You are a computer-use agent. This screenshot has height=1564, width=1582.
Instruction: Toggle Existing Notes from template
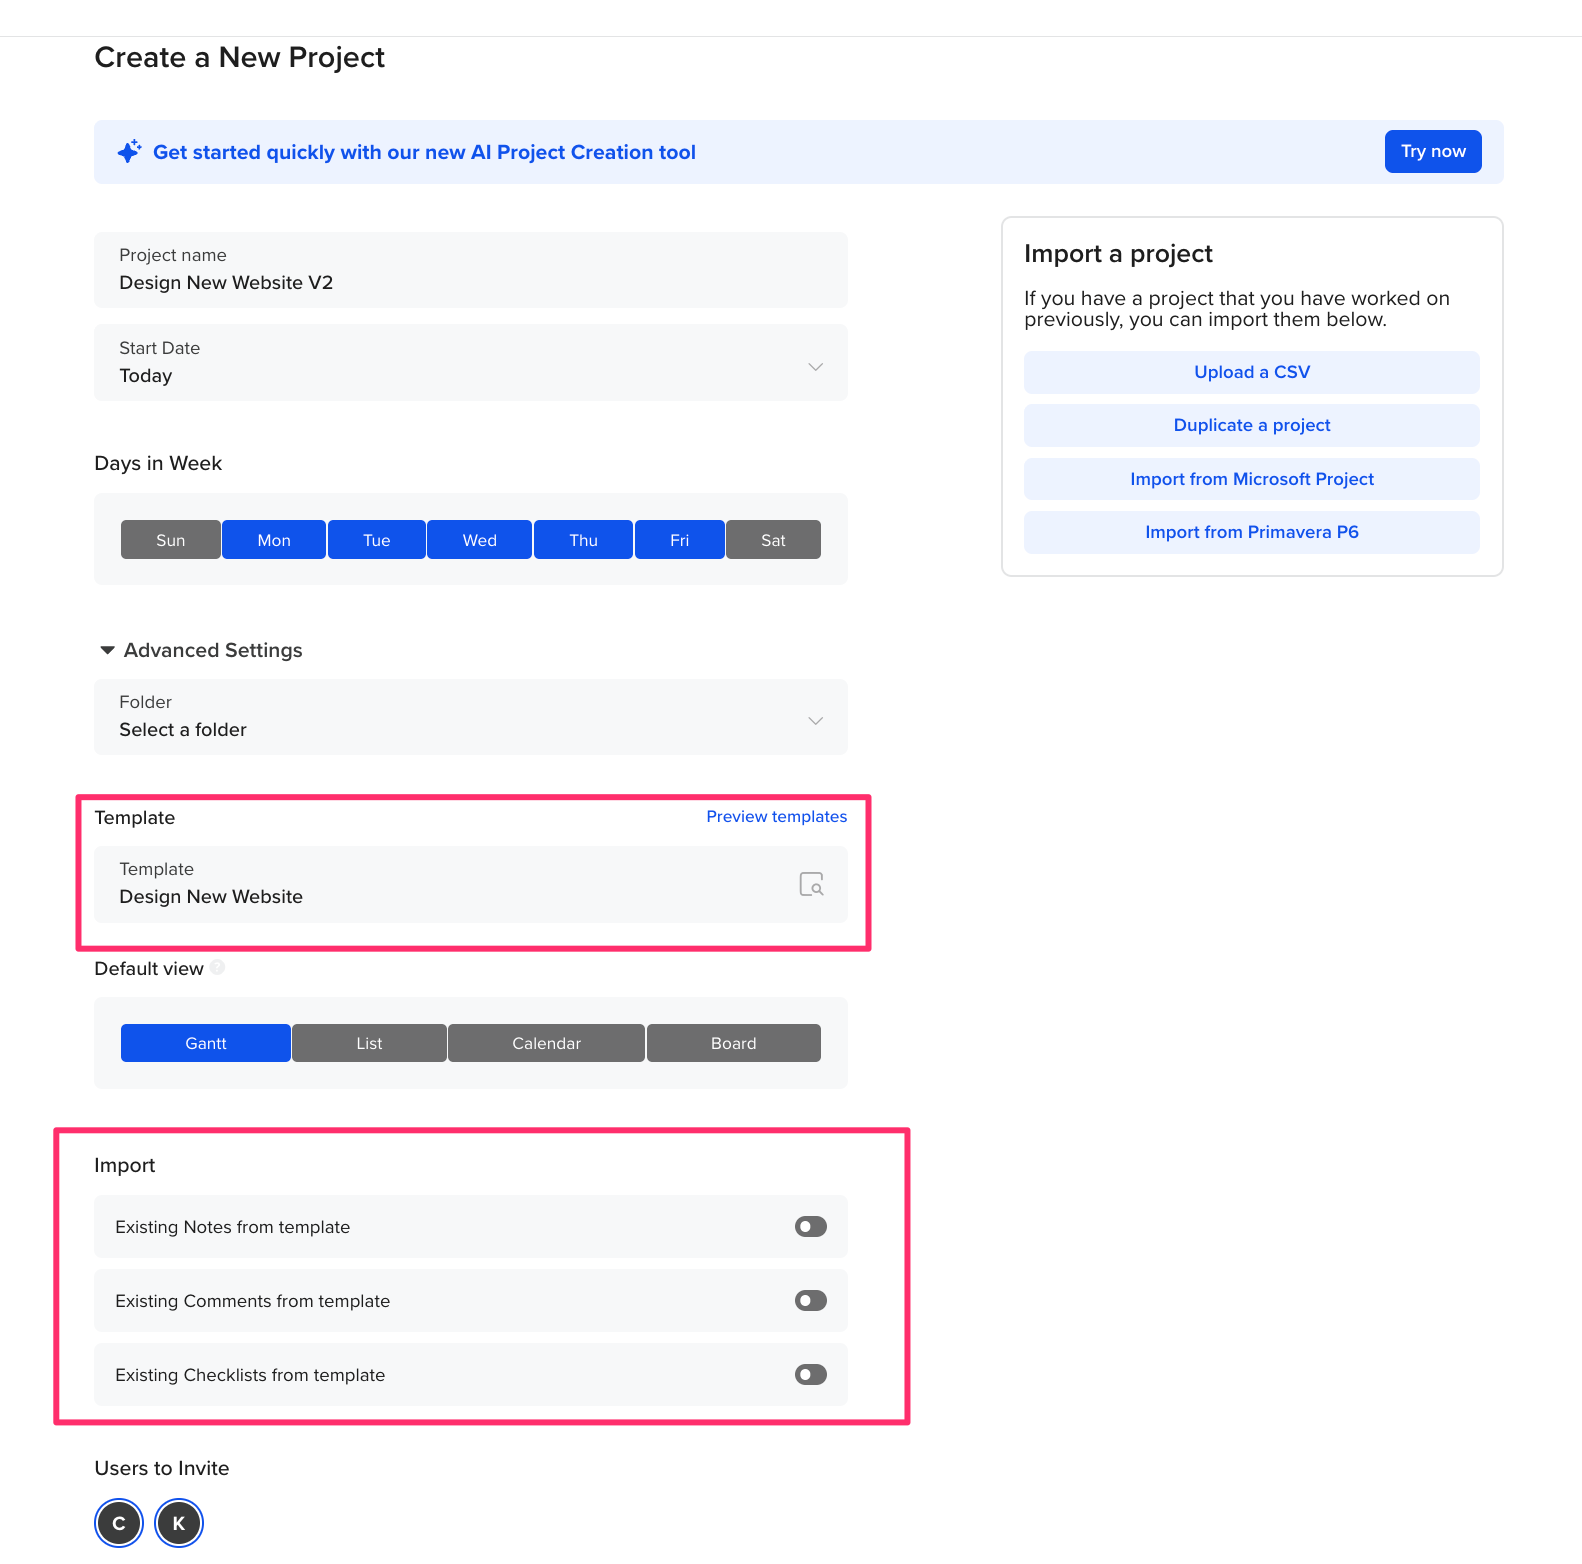click(811, 1226)
